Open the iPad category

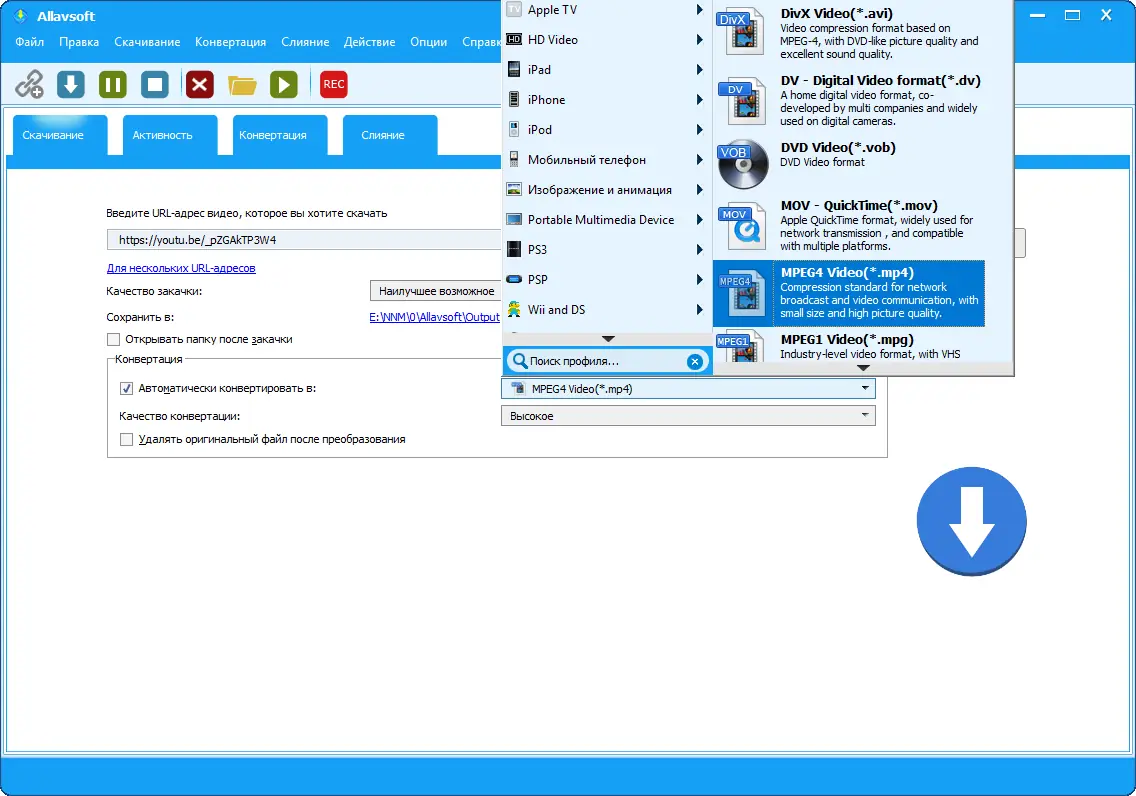tap(605, 70)
